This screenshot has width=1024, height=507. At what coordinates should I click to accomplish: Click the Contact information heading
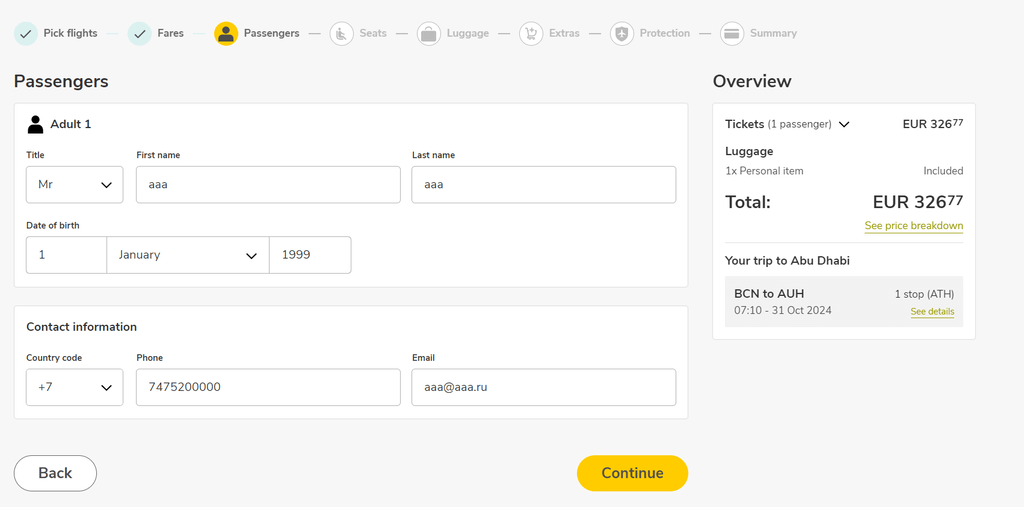point(82,327)
